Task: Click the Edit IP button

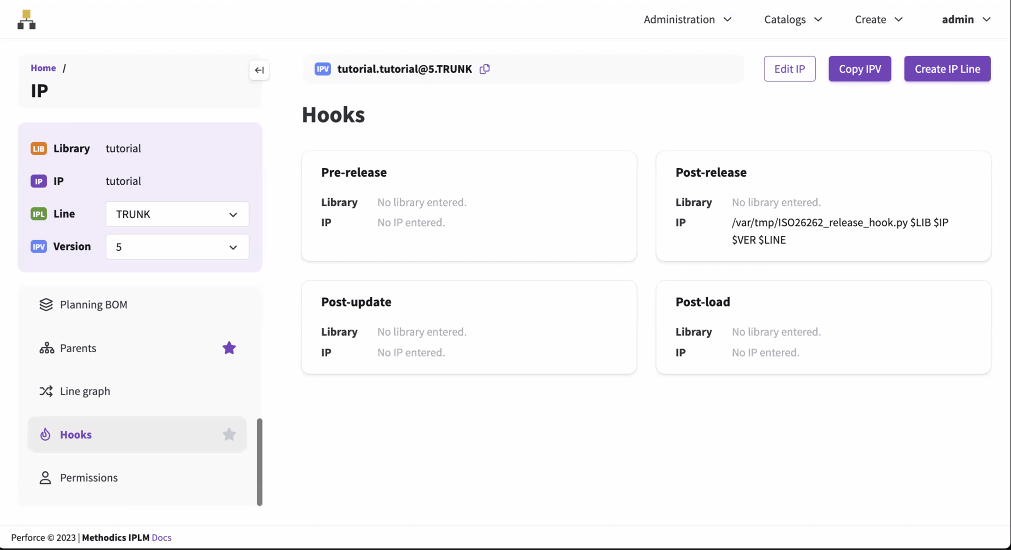Action: click(x=790, y=69)
